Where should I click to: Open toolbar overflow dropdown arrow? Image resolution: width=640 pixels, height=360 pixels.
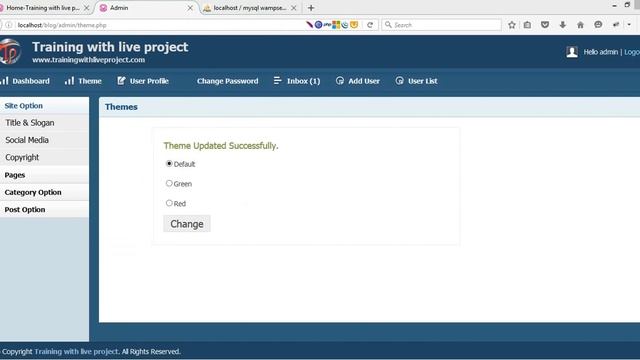click(629, 25)
